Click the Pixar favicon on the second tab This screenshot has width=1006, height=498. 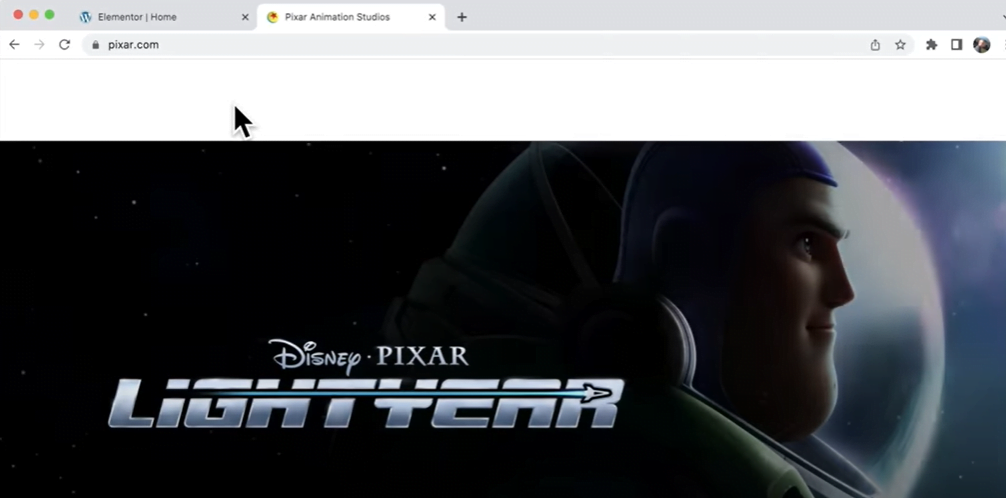point(272,17)
